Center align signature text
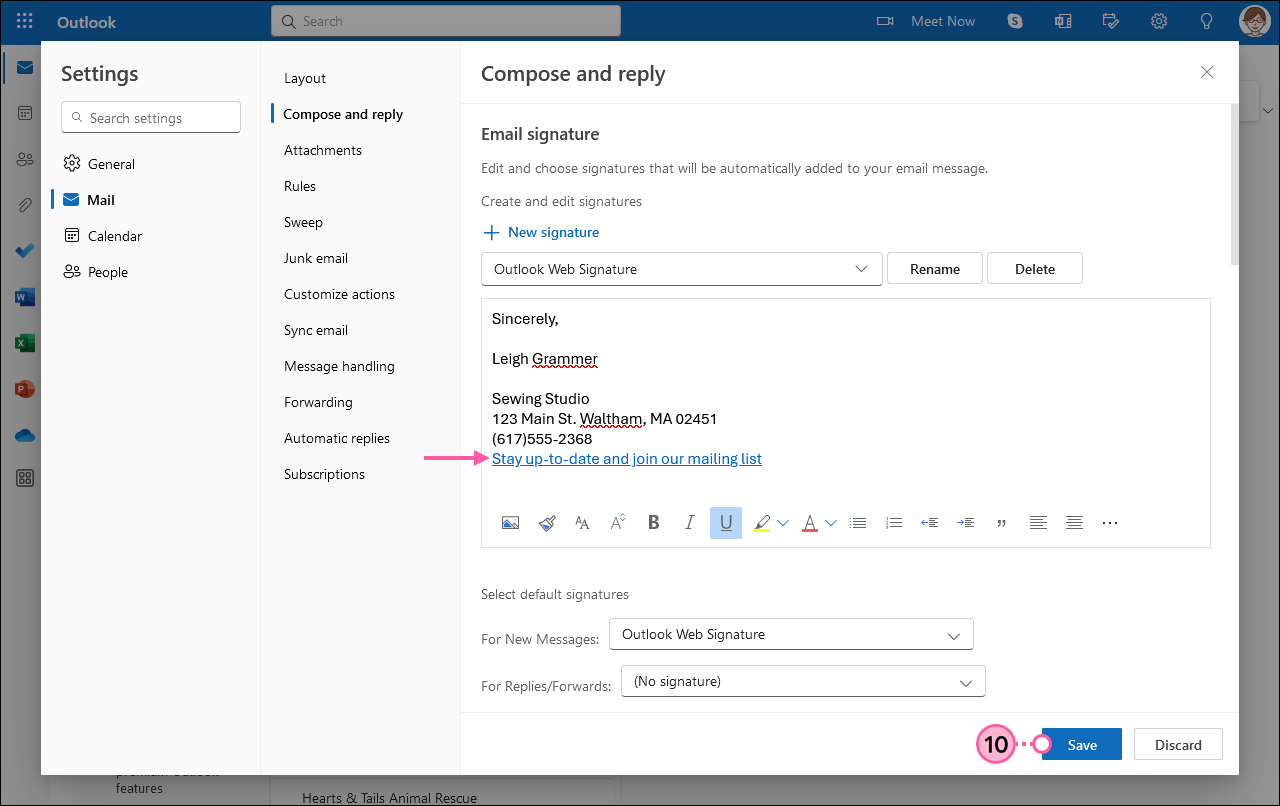The image size is (1280, 806). tap(1074, 523)
